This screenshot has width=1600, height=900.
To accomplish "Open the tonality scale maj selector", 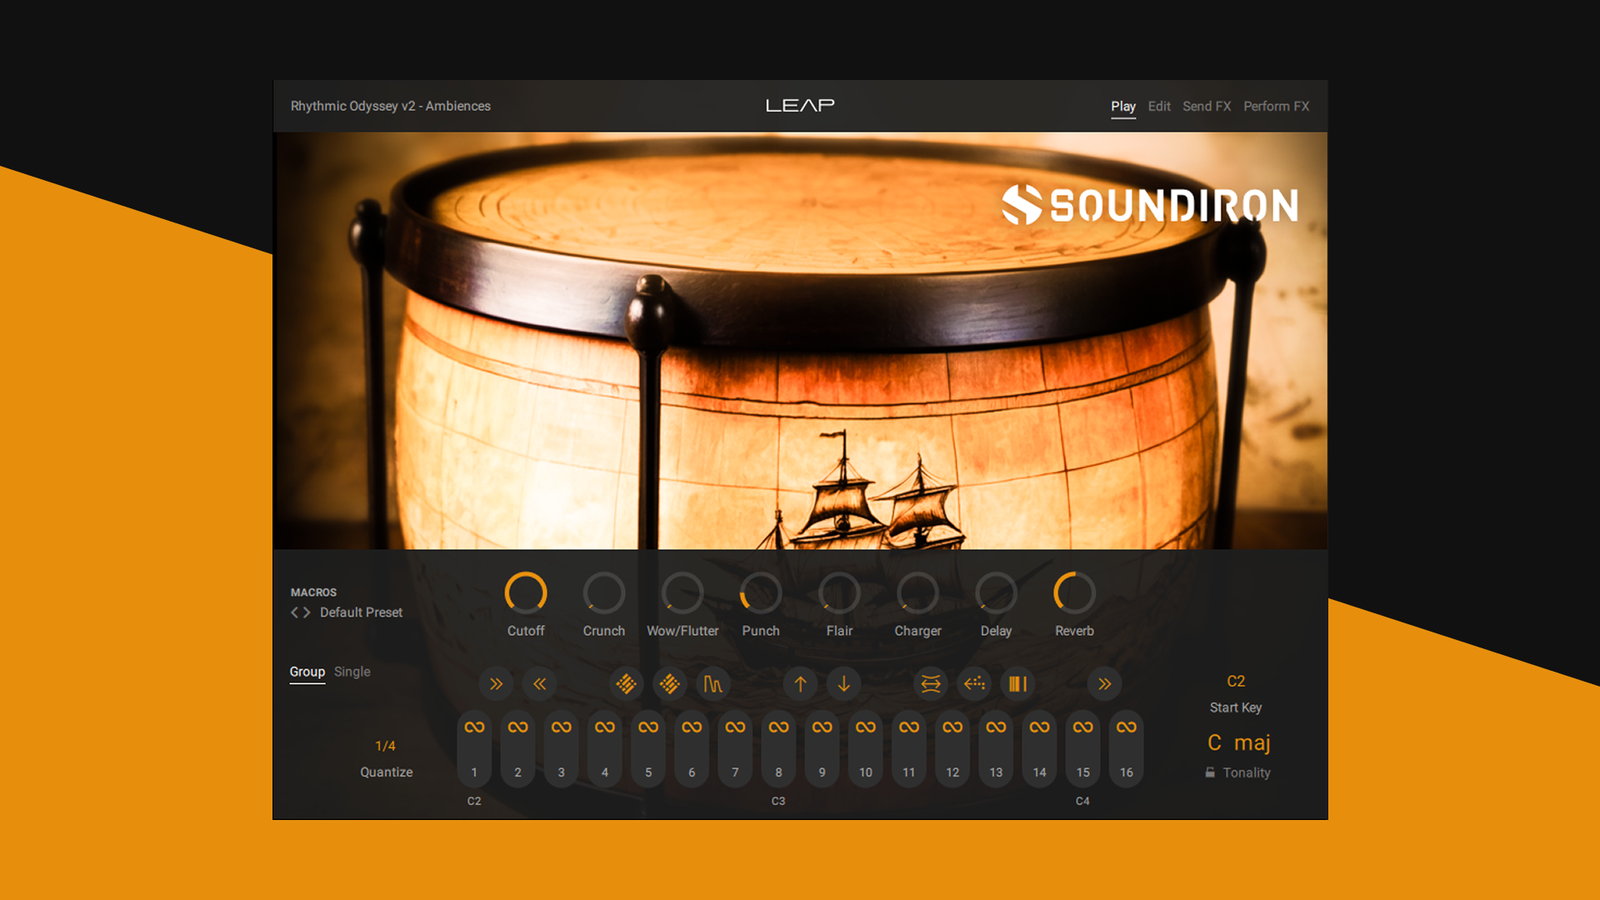I will click(1252, 743).
